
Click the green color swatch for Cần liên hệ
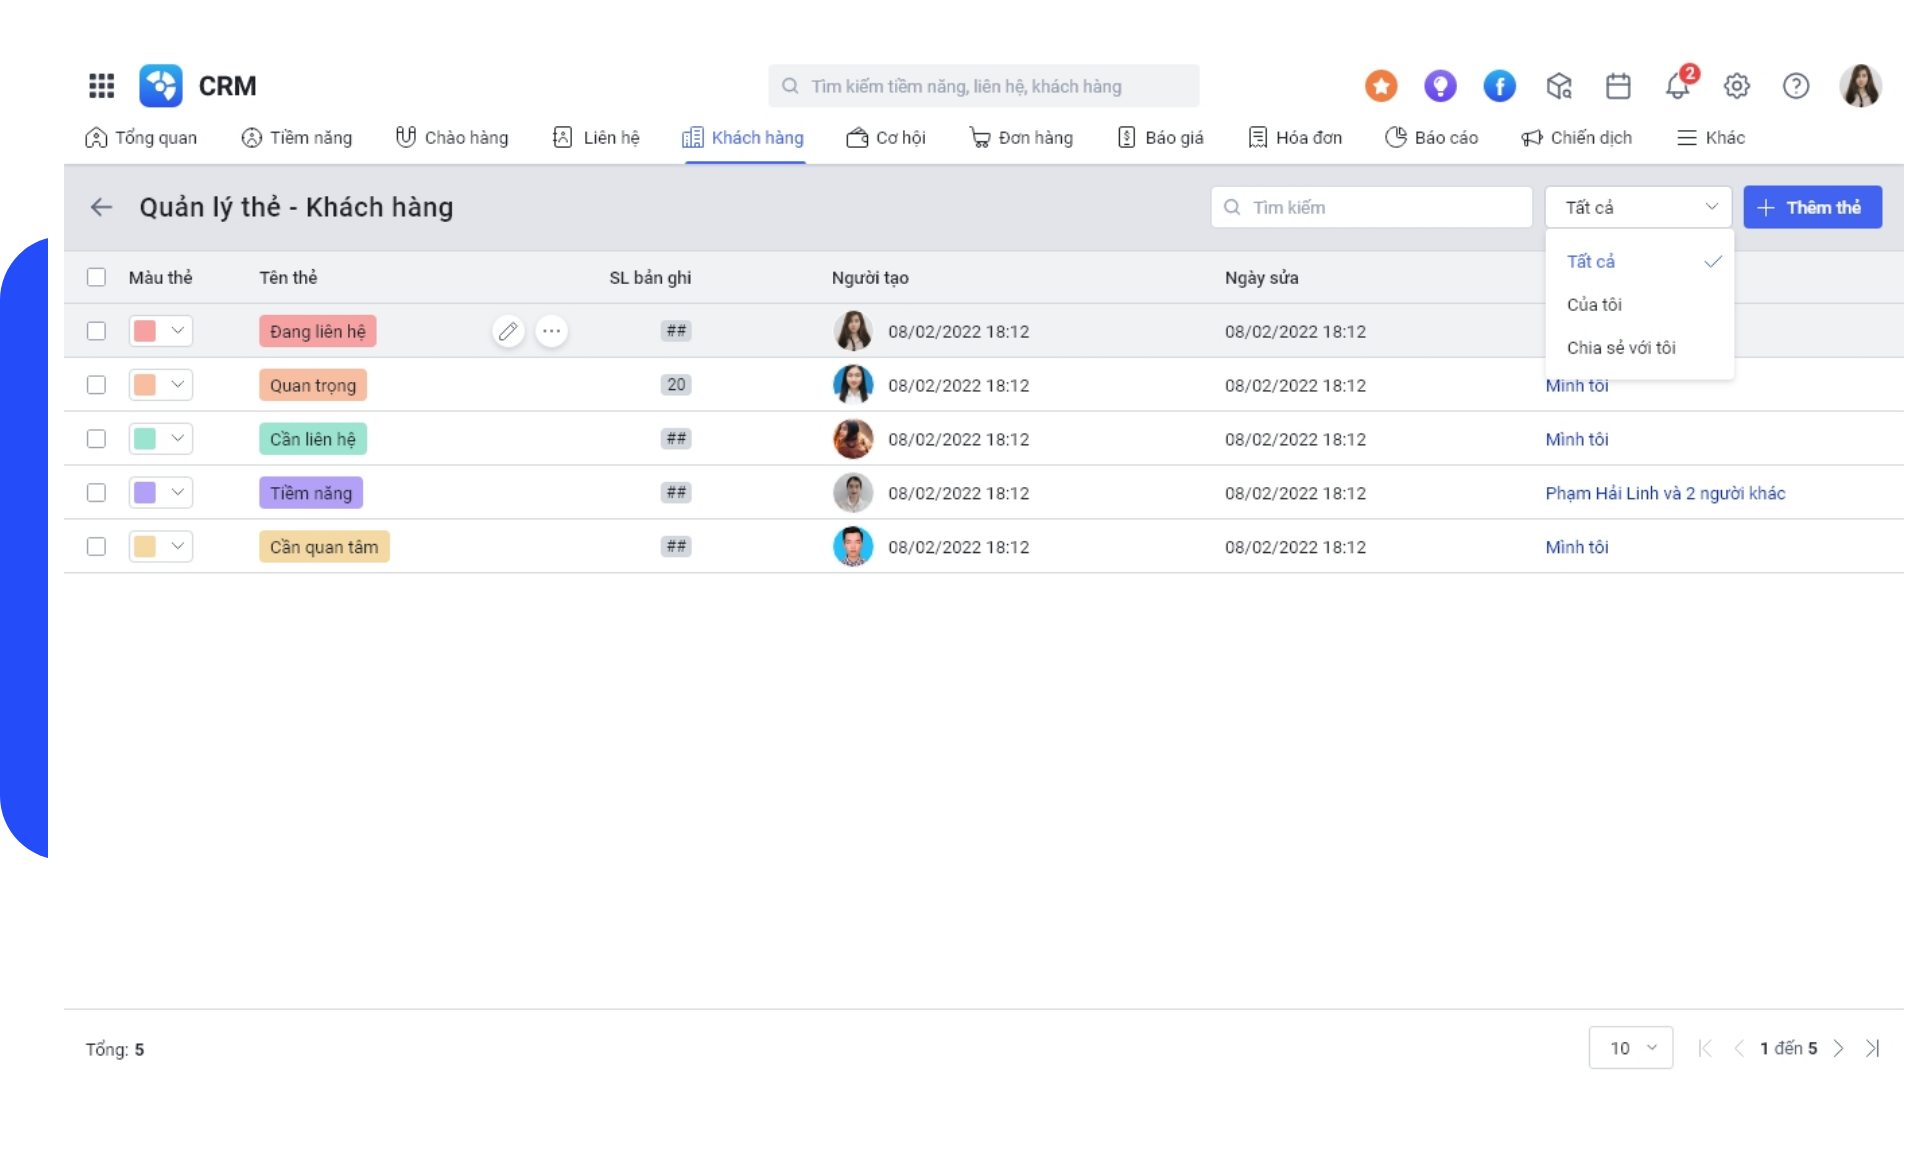(145, 439)
